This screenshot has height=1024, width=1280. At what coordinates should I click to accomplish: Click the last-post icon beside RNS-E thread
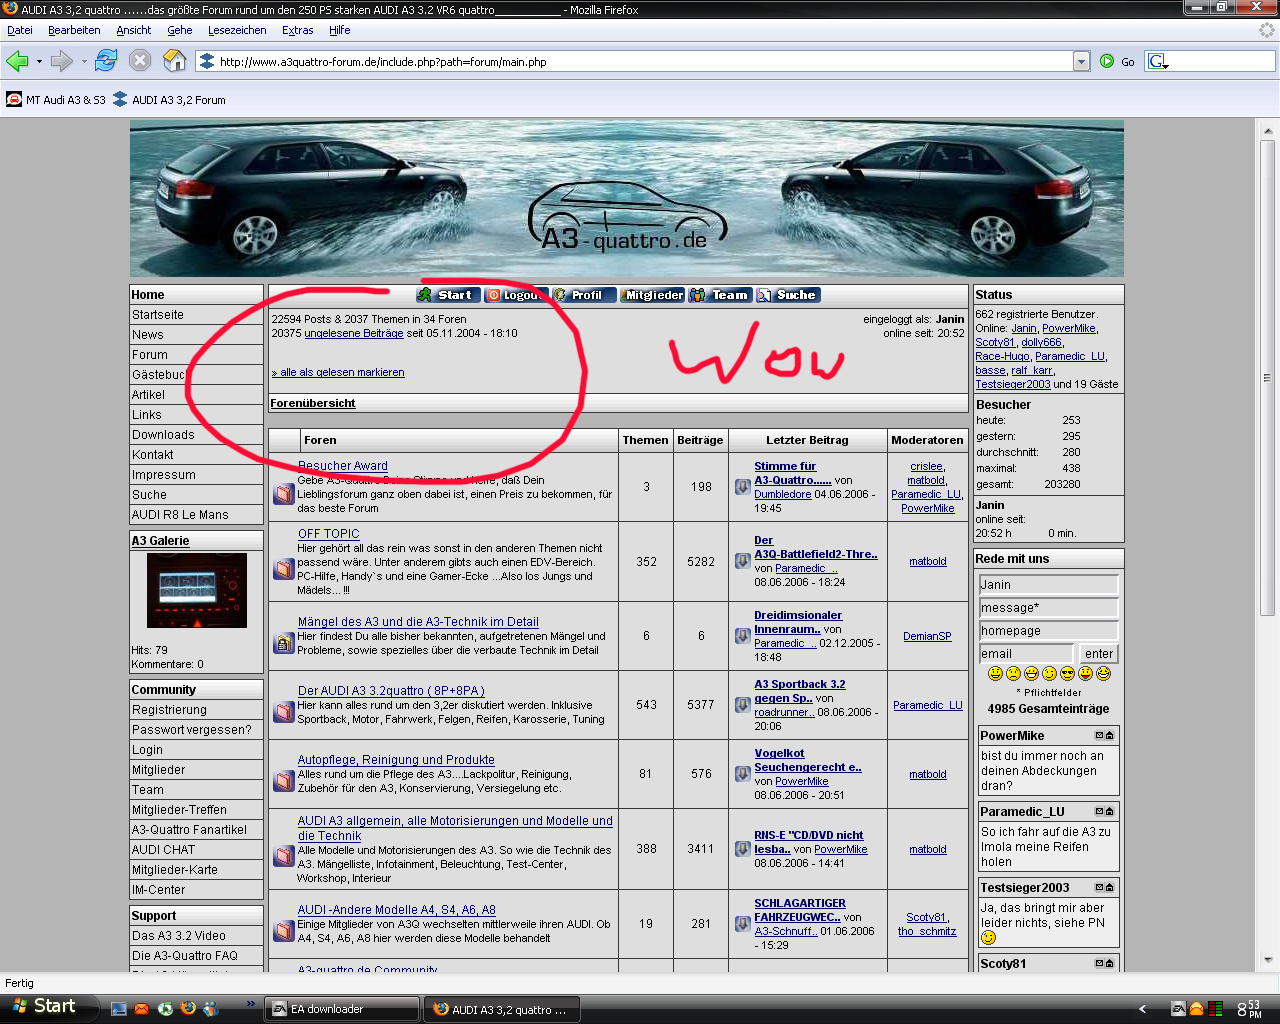(x=742, y=849)
